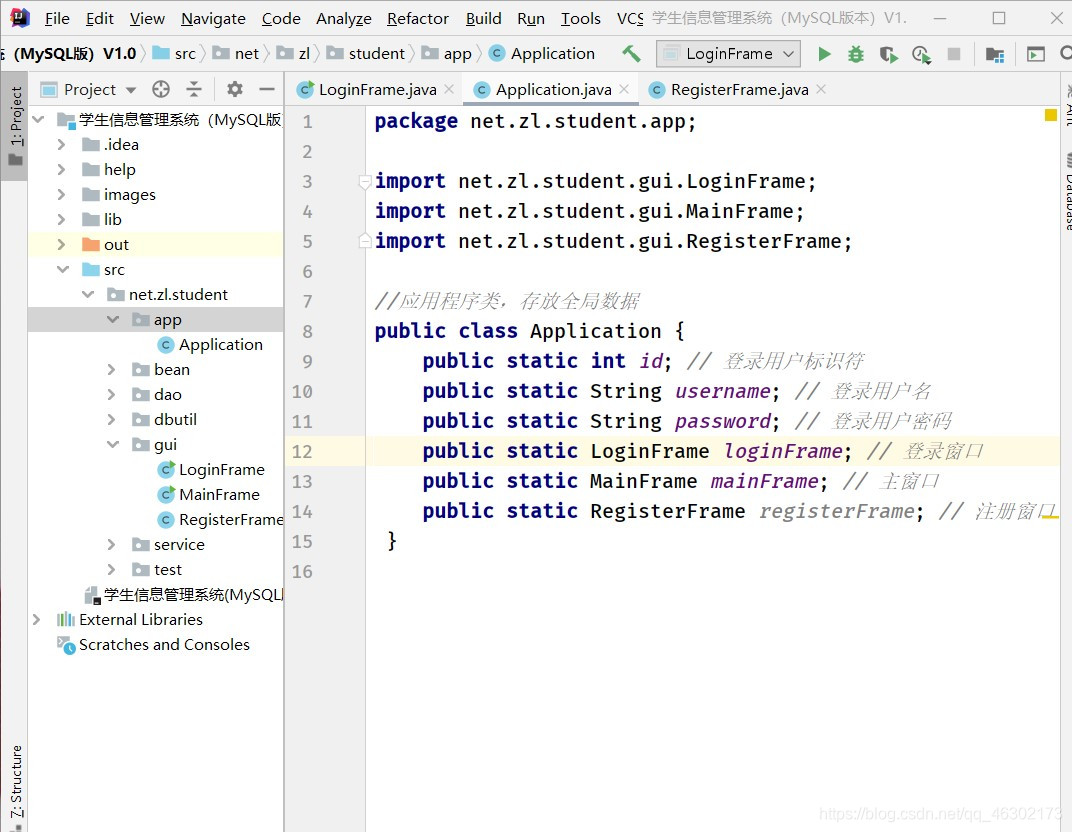
Task: Click line number 12 in the gutter
Action: point(302,451)
